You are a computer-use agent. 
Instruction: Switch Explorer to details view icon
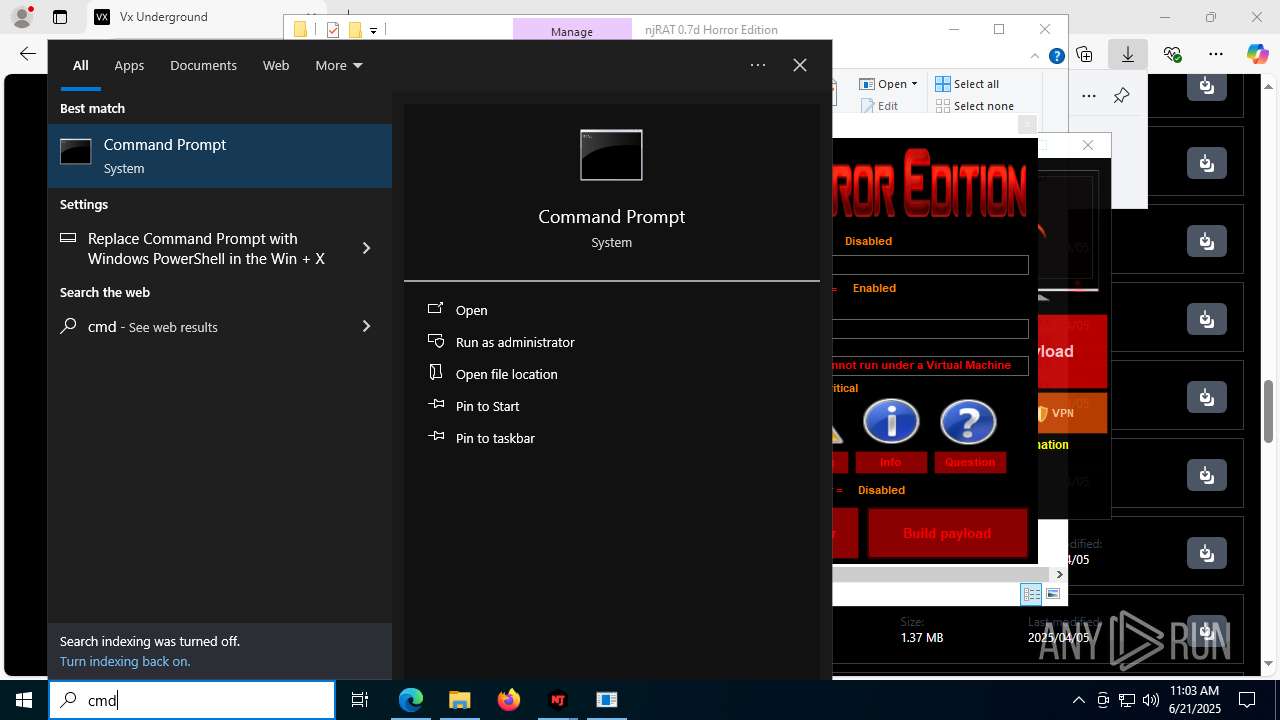(1031, 594)
